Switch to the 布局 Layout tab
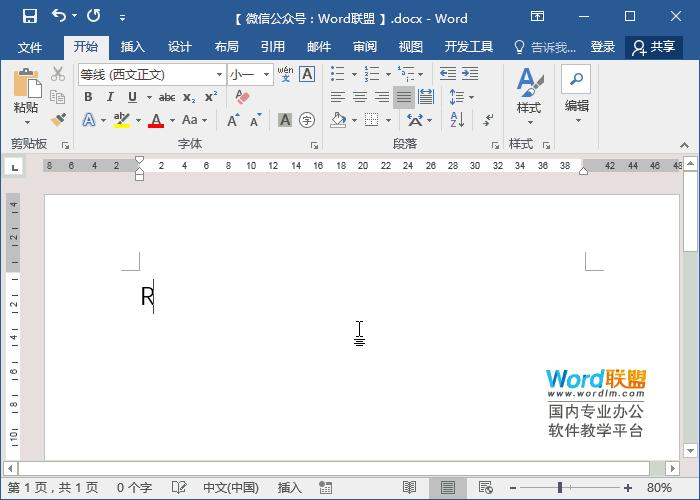The image size is (700, 500). point(226,47)
